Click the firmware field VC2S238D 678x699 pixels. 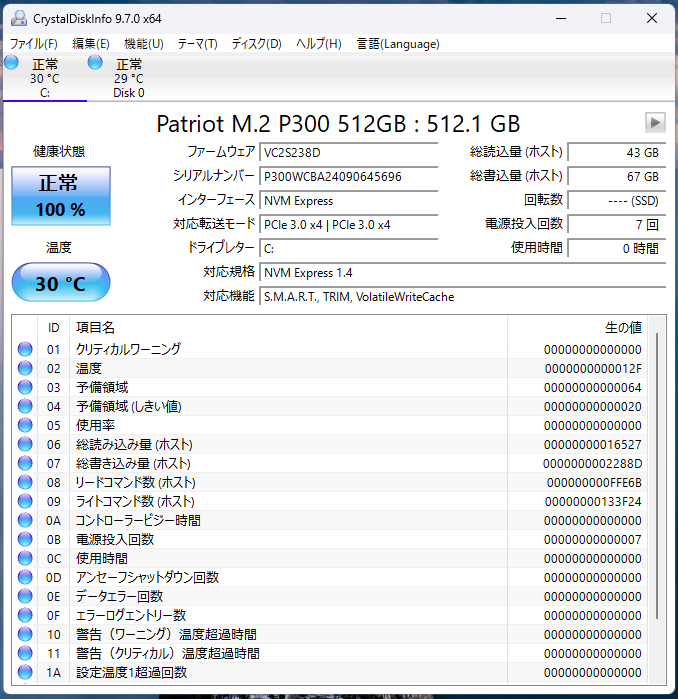pos(349,152)
